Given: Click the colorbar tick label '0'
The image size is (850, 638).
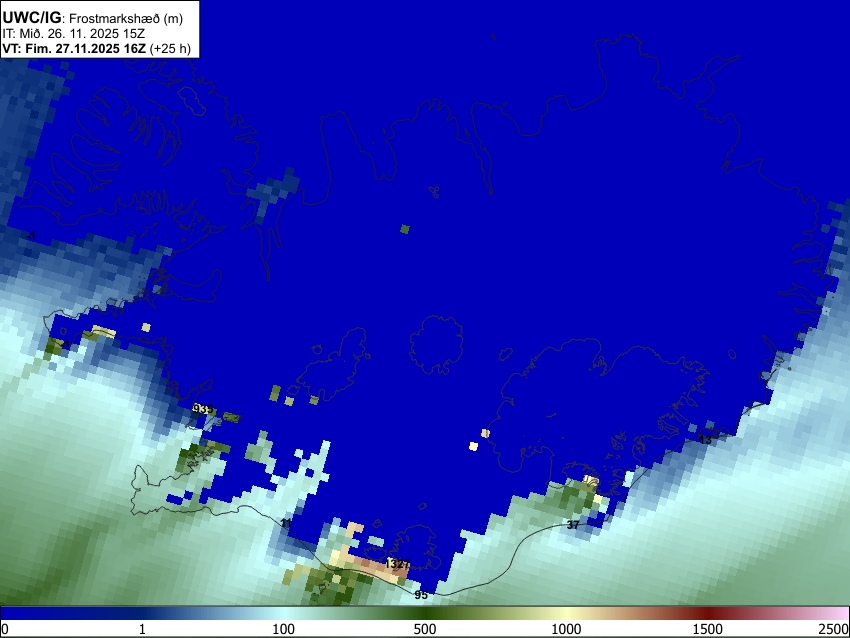Looking at the screenshot, I should point(5,629).
